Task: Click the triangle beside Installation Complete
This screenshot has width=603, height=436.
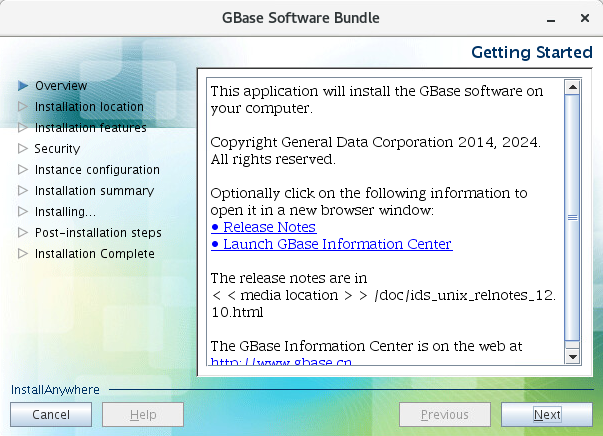Action: coord(23,253)
